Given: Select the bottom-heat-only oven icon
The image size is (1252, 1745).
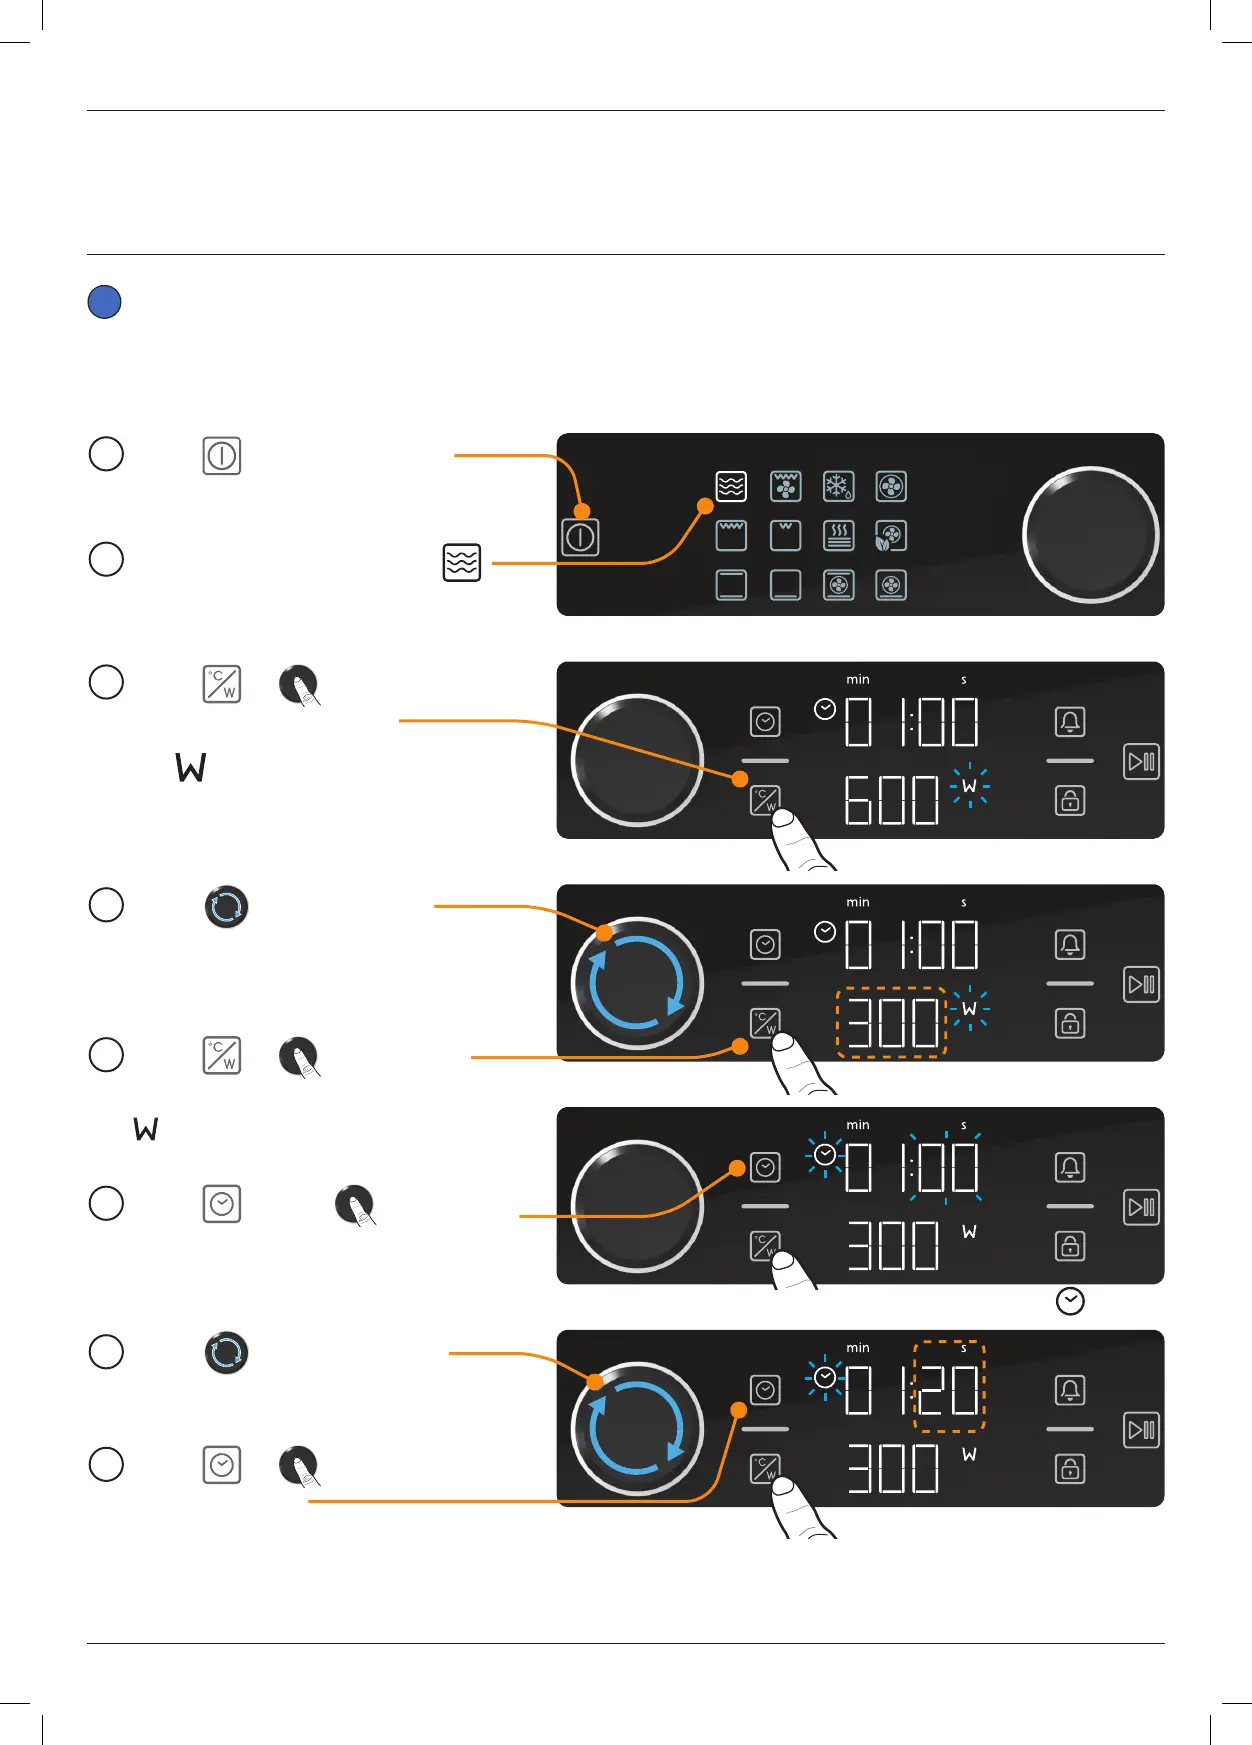Looking at the screenshot, I should pyautogui.click(x=785, y=584).
